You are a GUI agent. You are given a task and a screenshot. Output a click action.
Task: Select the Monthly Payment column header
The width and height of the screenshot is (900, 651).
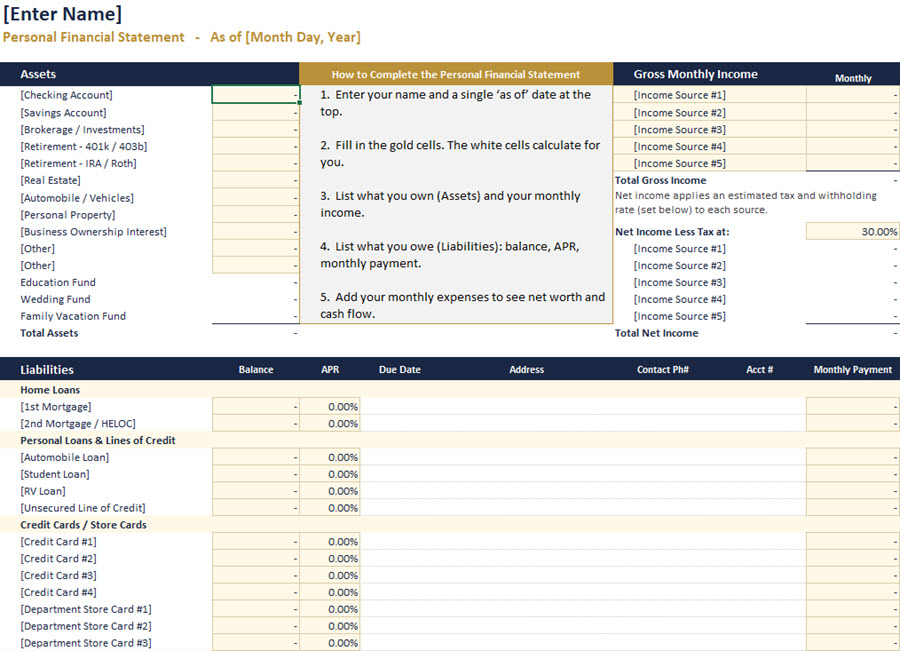pyautogui.click(x=852, y=369)
